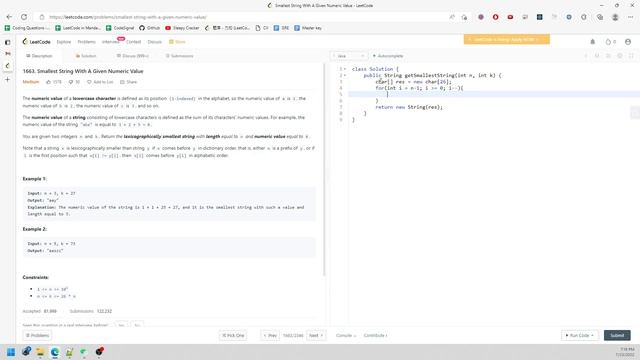The width and height of the screenshot is (640, 360).
Task: Go to previous problem with Prev
Action: click(x=270, y=336)
